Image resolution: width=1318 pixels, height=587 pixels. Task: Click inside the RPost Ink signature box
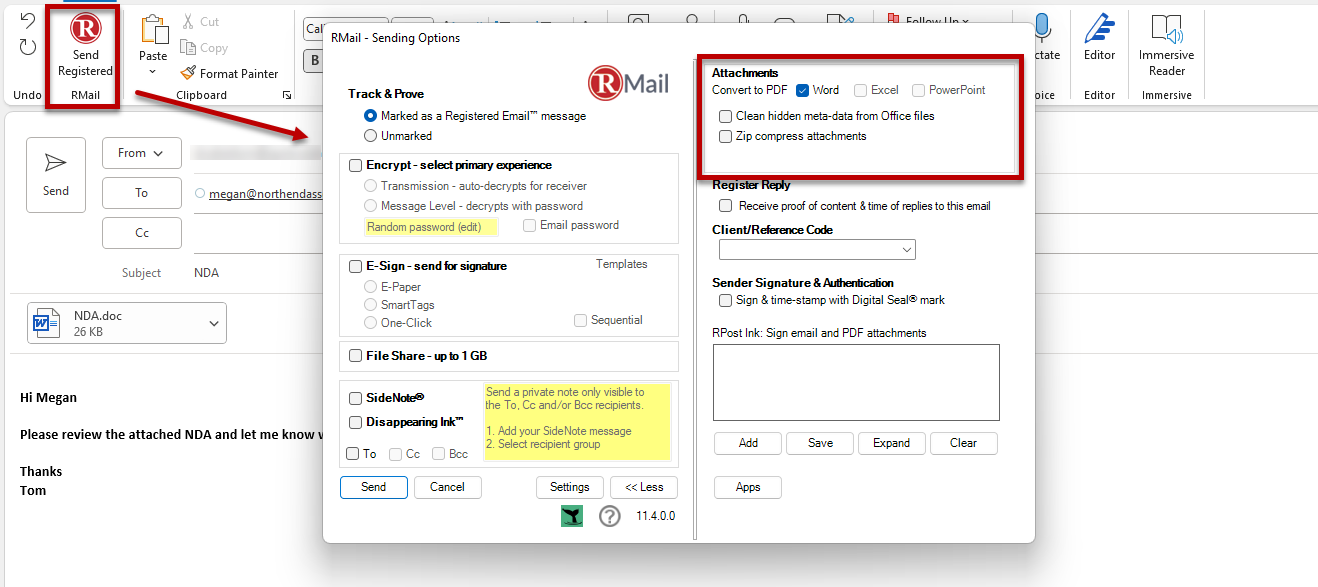tap(855, 382)
